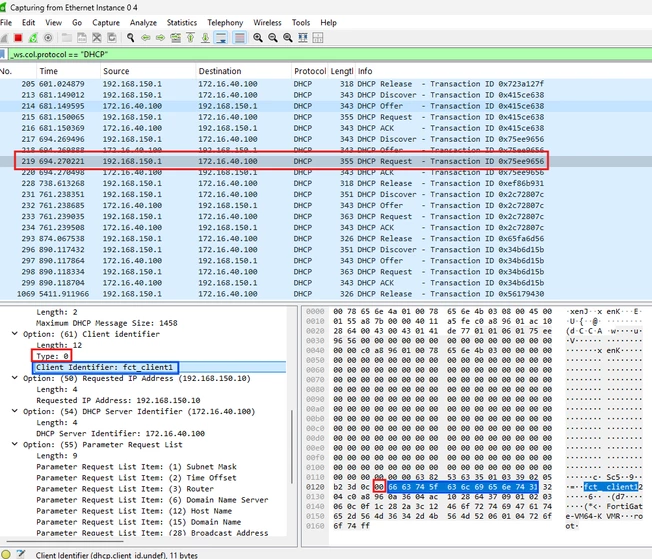The width and height of the screenshot is (652, 559).
Task: Go forward in packet history arrow
Action: (161, 38)
